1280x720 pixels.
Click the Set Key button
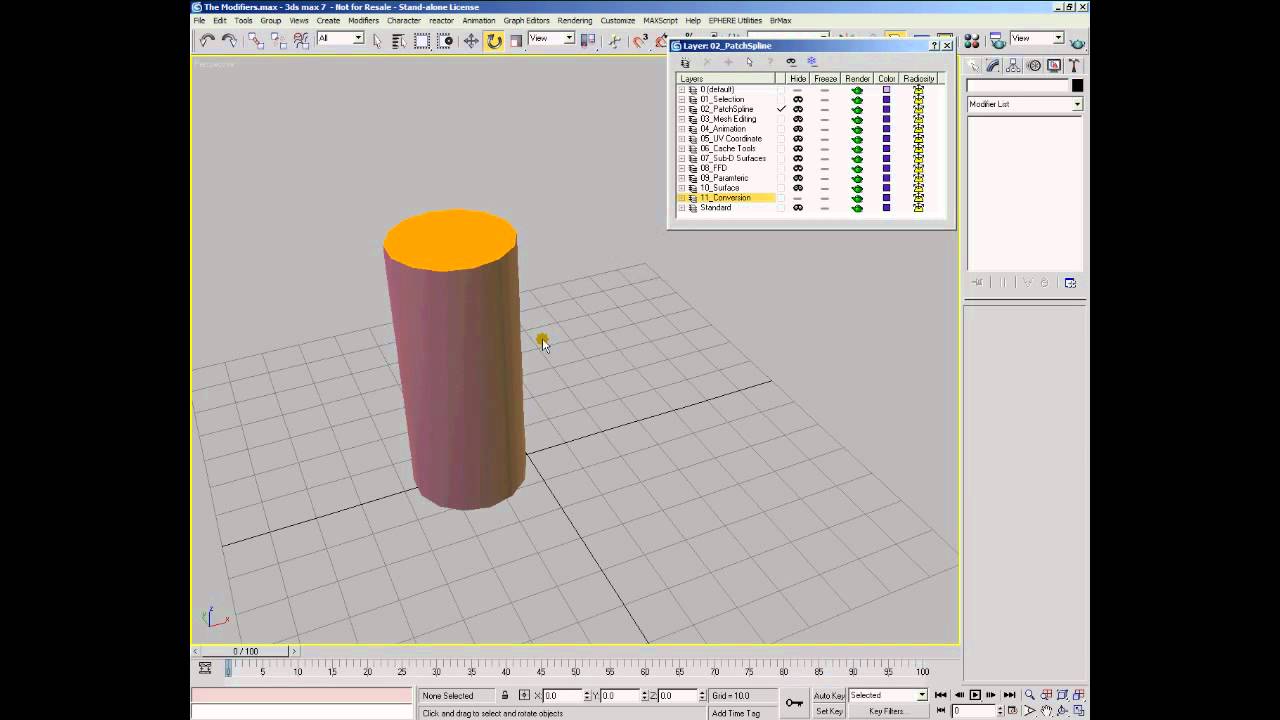(829, 711)
